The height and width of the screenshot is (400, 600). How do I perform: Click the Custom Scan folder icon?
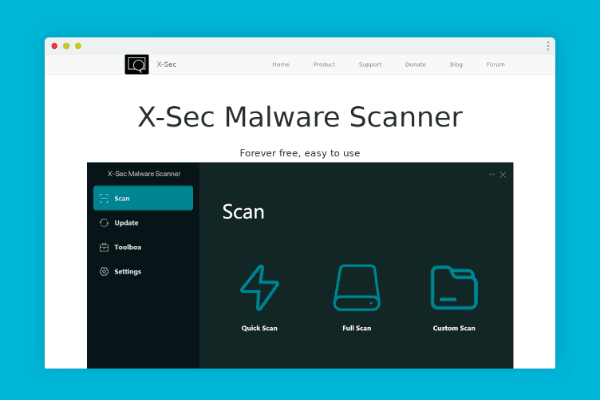point(454,287)
